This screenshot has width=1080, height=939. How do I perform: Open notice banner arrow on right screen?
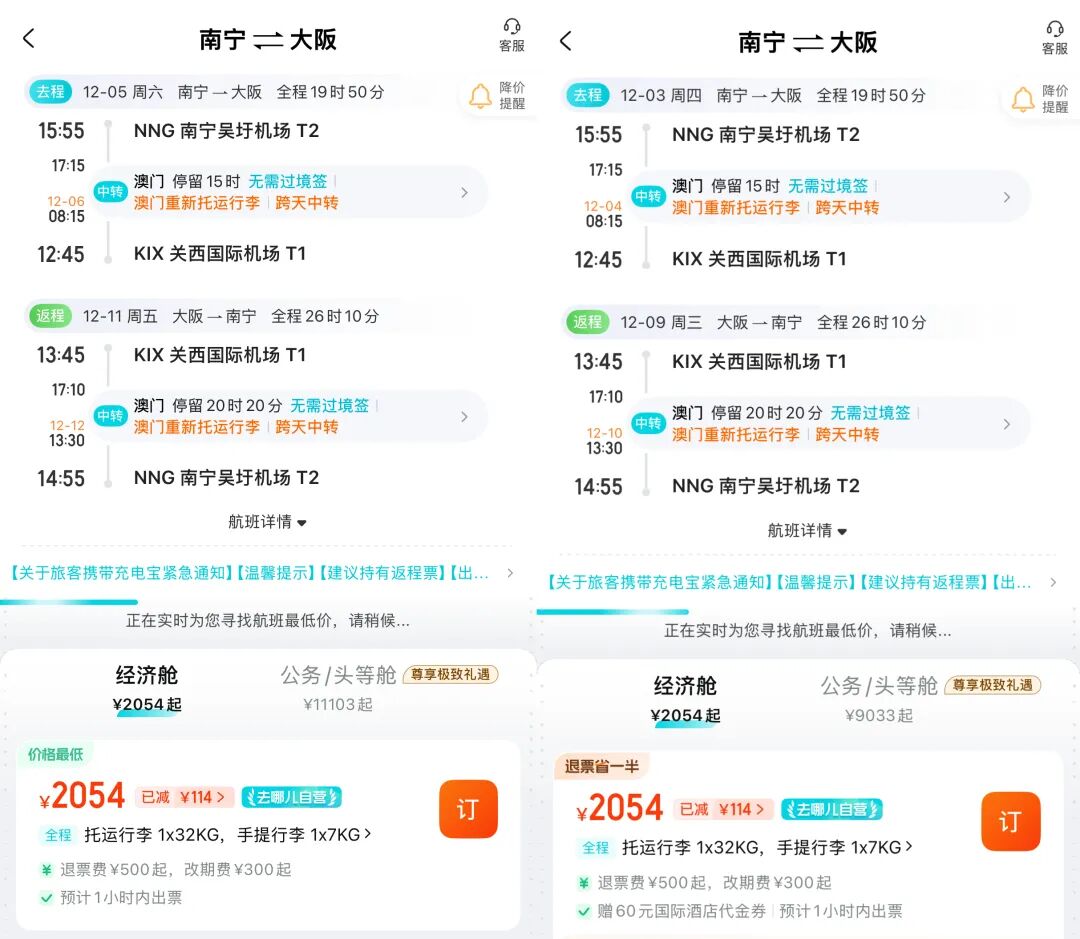[1053, 582]
